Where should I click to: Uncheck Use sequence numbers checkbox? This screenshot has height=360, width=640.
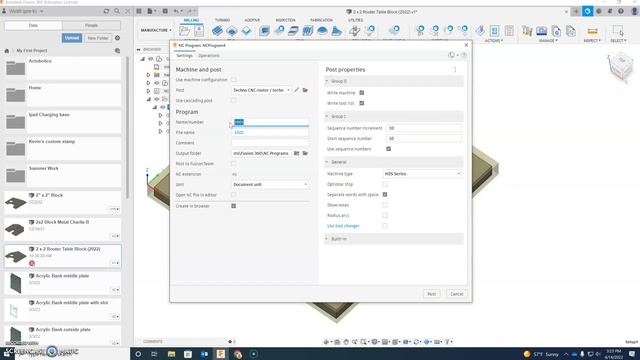pos(389,149)
